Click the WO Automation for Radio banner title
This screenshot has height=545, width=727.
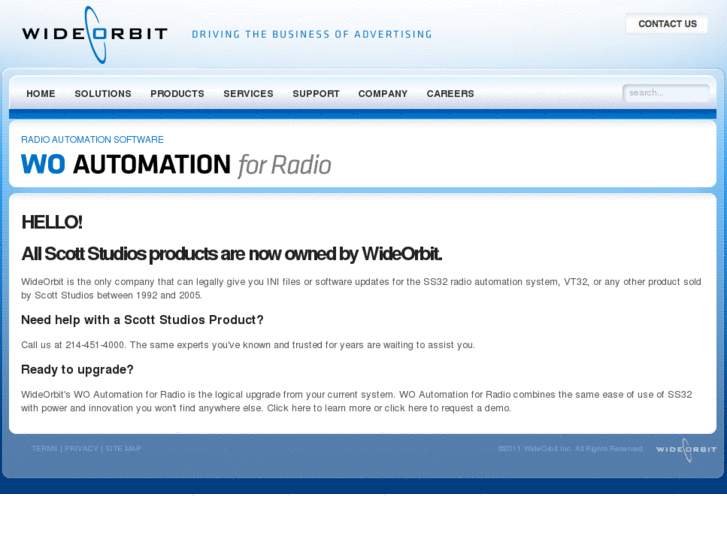tap(176, 165)
